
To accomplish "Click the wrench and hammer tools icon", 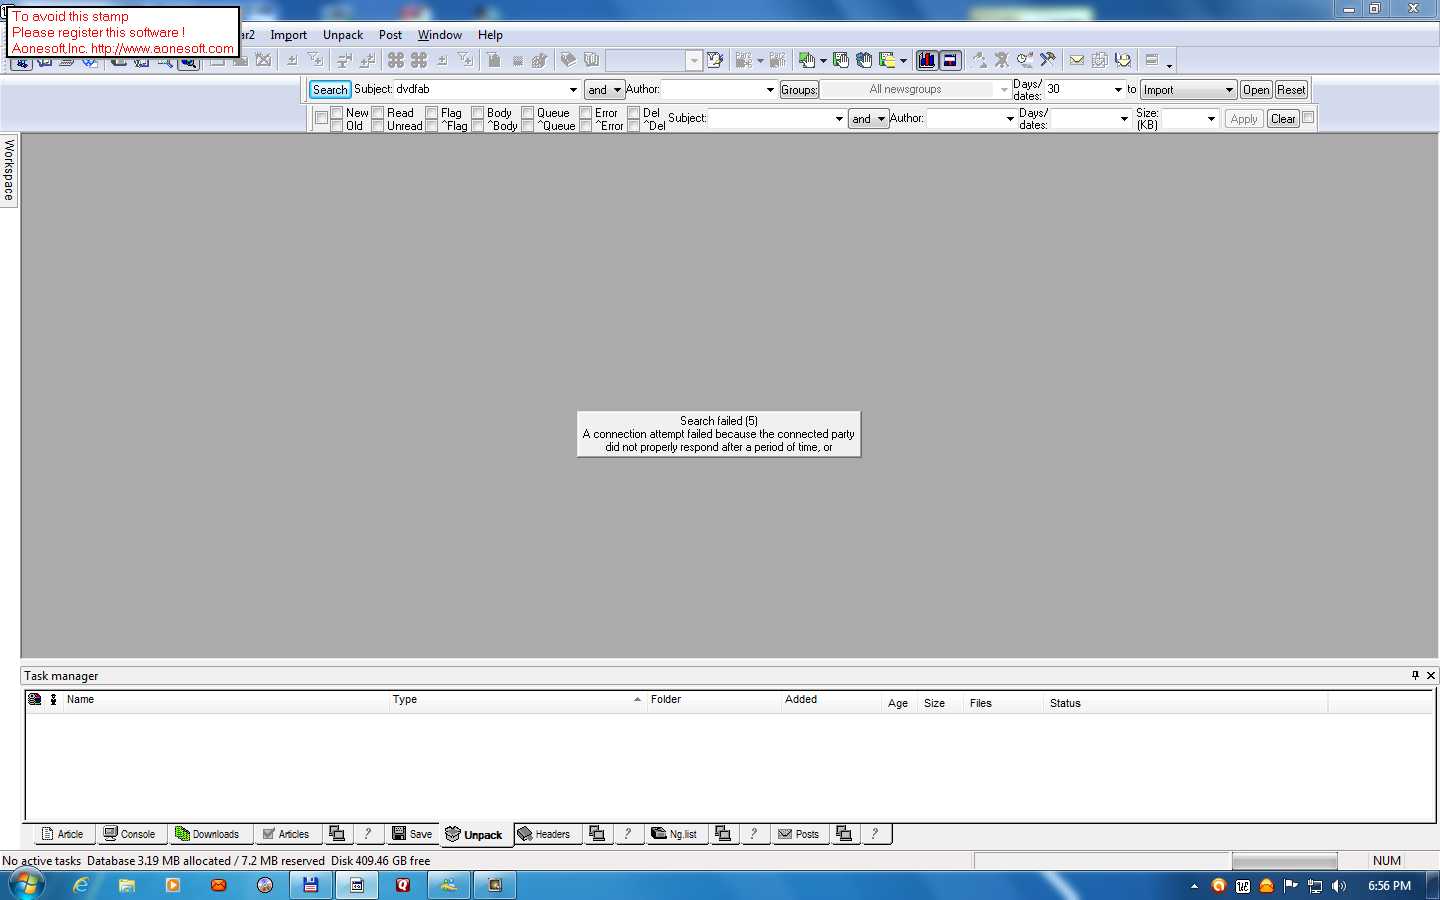I will [1047, 60].
